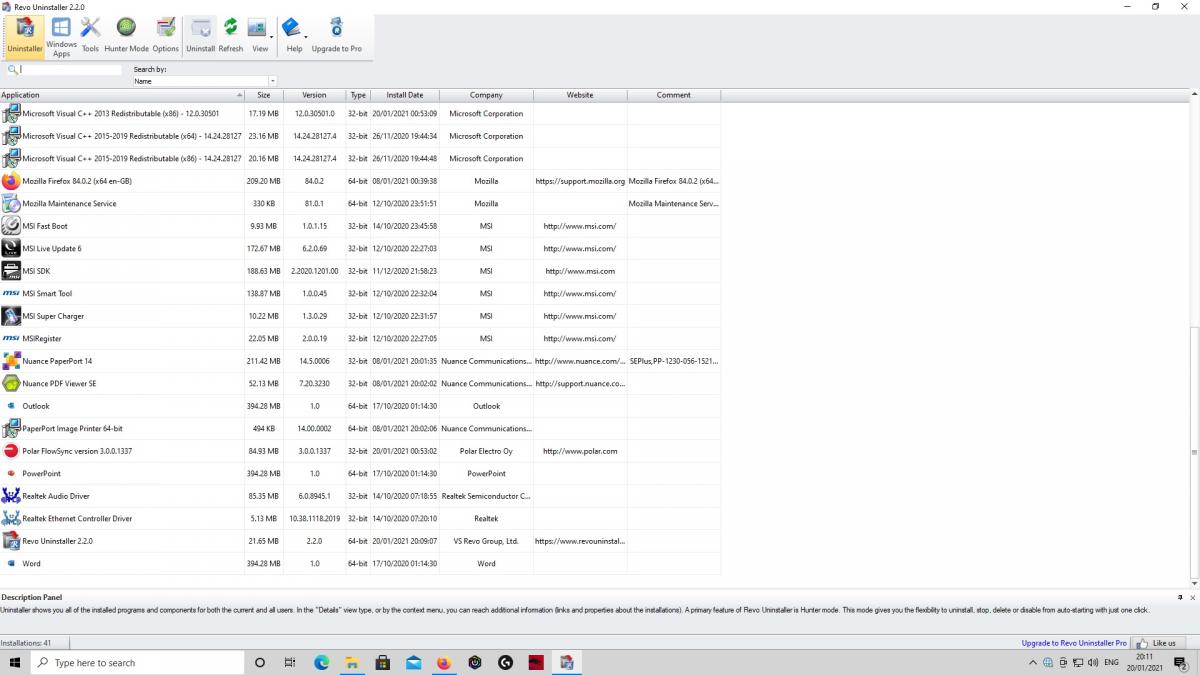The image size is (1200, 675).
Task: Select the Mozilla Firefox 84.0.2 icon
Action: click(11, 181)
